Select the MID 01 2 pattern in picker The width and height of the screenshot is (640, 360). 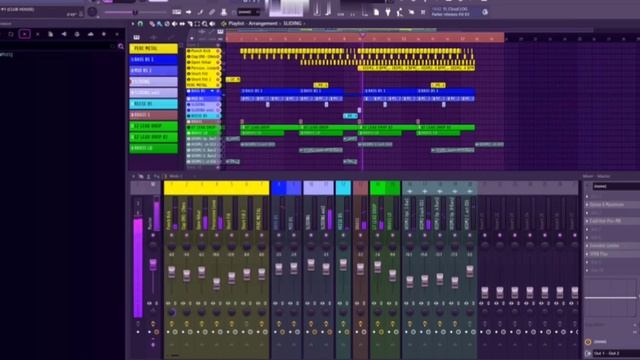(x=153, y=71)
